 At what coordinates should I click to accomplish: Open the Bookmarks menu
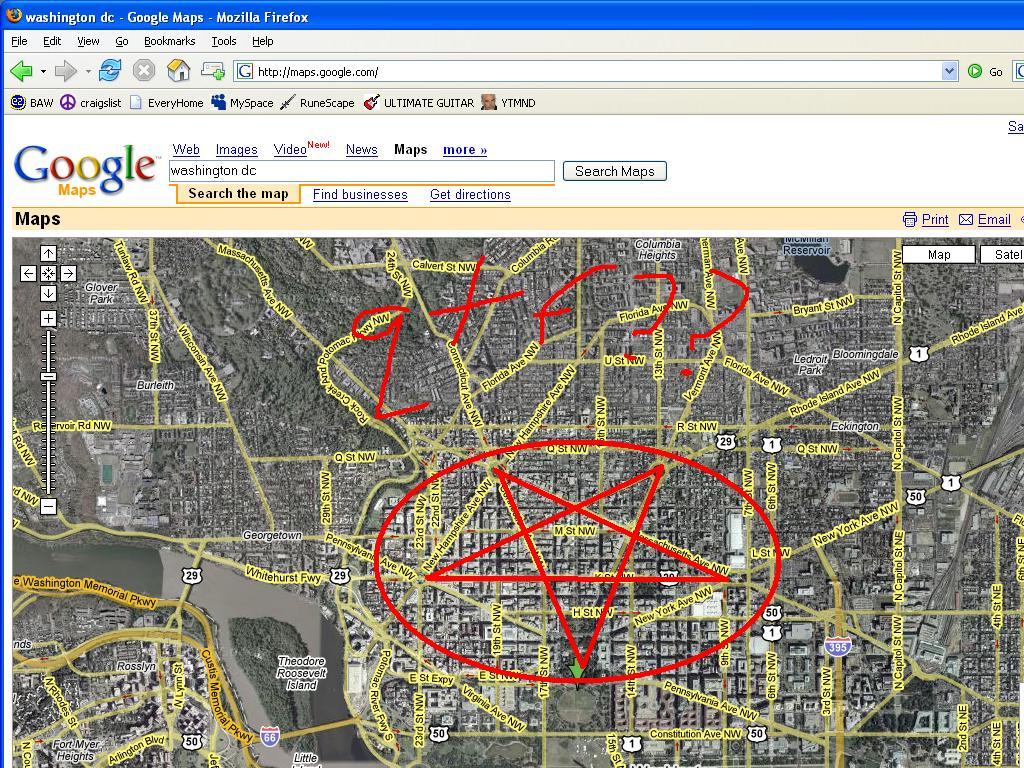170,41
